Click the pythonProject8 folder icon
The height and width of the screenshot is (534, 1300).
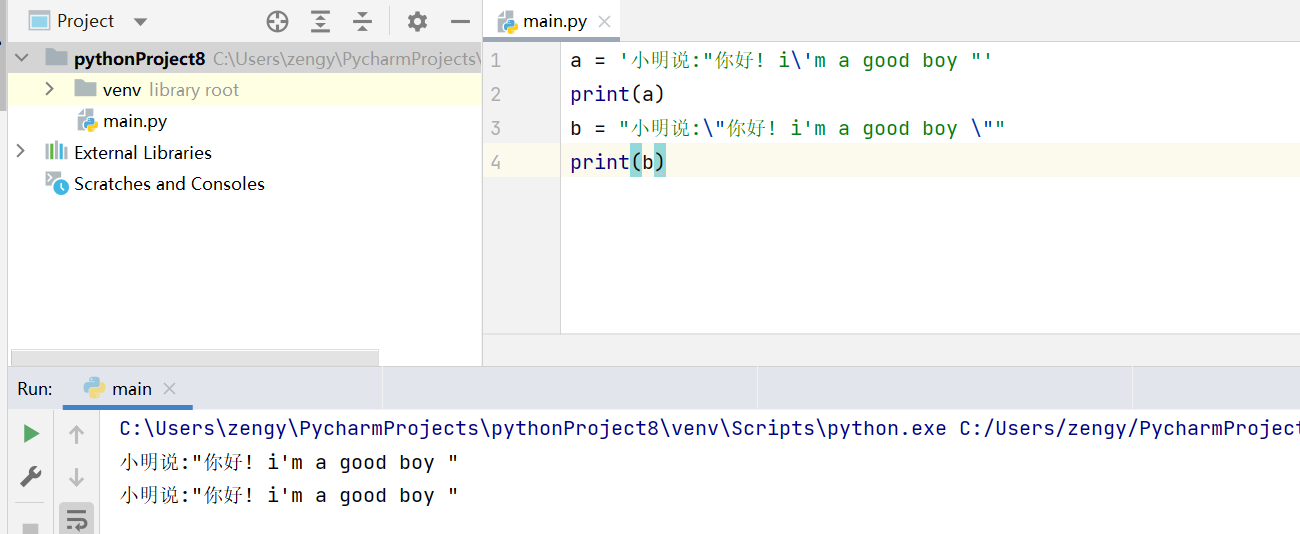pyautogui.click(x=56, y=58)
